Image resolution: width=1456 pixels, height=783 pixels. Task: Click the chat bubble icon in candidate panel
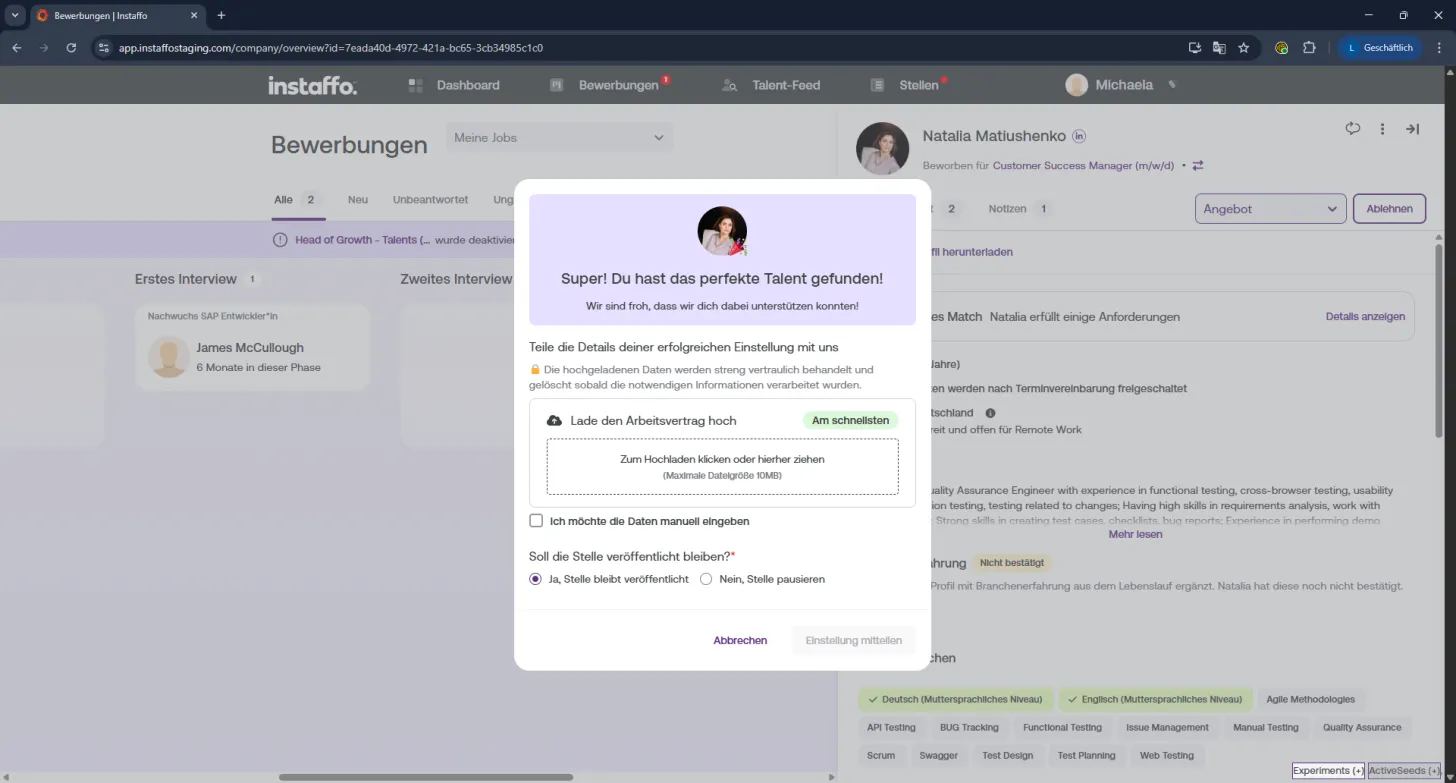[x=1353, y=128]
